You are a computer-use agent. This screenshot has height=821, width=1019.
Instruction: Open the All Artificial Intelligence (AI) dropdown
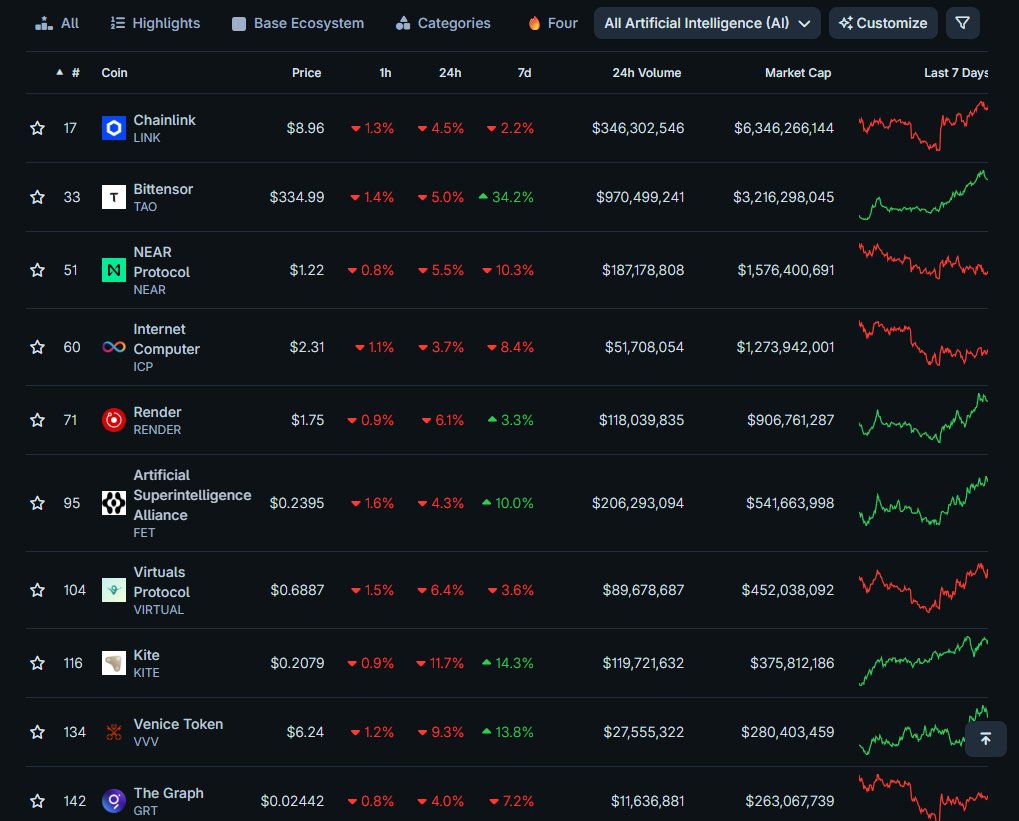[706, 22]
